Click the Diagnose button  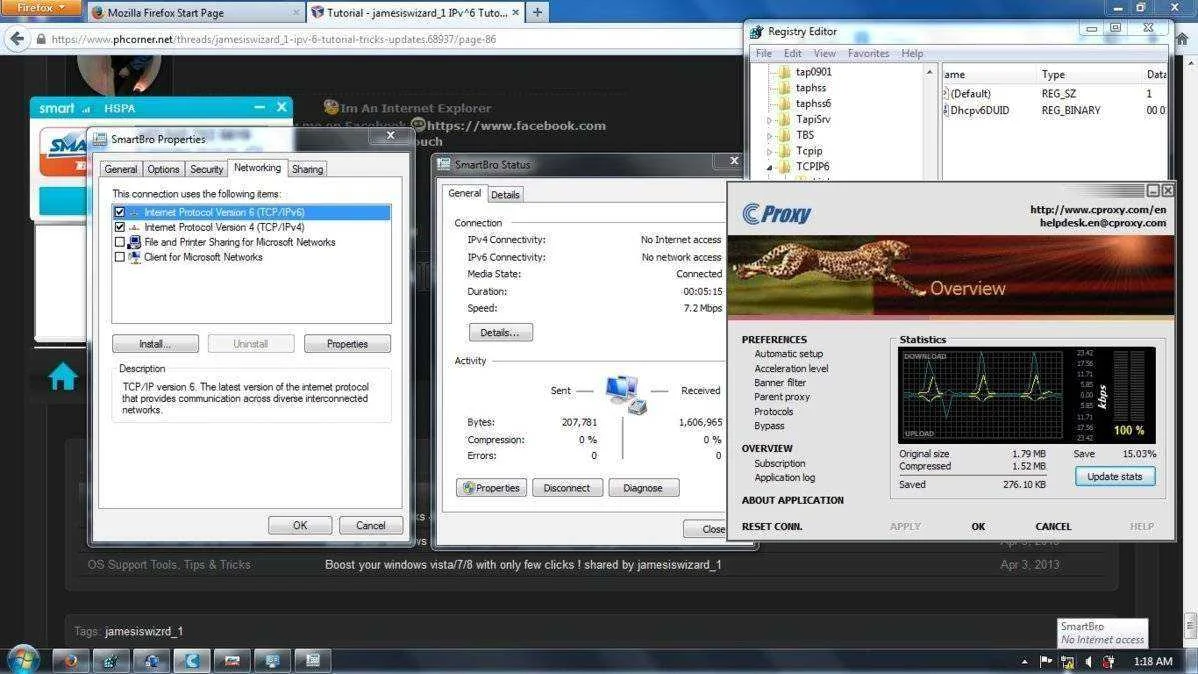(x=643, y=488)
